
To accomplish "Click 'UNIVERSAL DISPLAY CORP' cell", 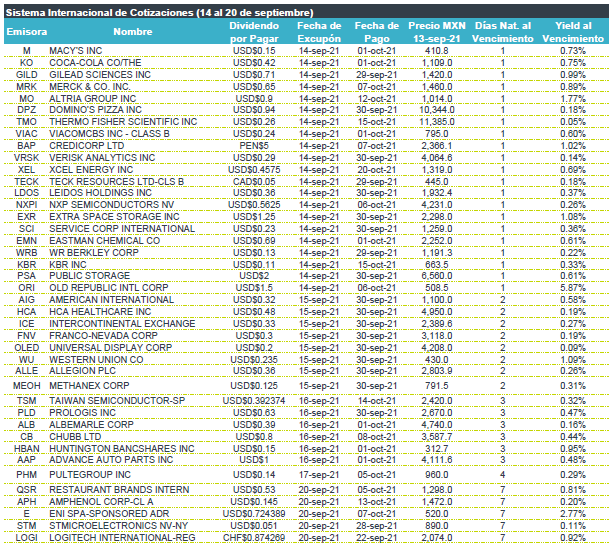I will [x=110, y=347].
